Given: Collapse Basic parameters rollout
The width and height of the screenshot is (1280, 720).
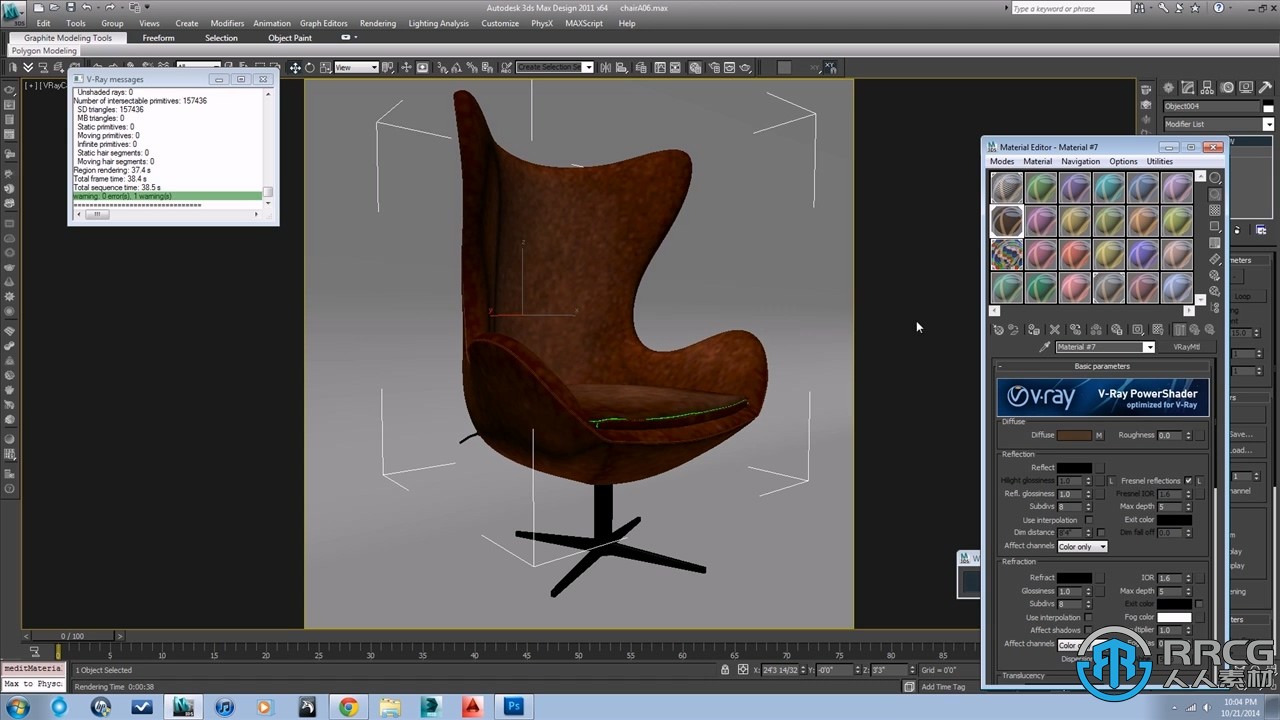Looking at the screenshot, I should tap(1102, 366).
